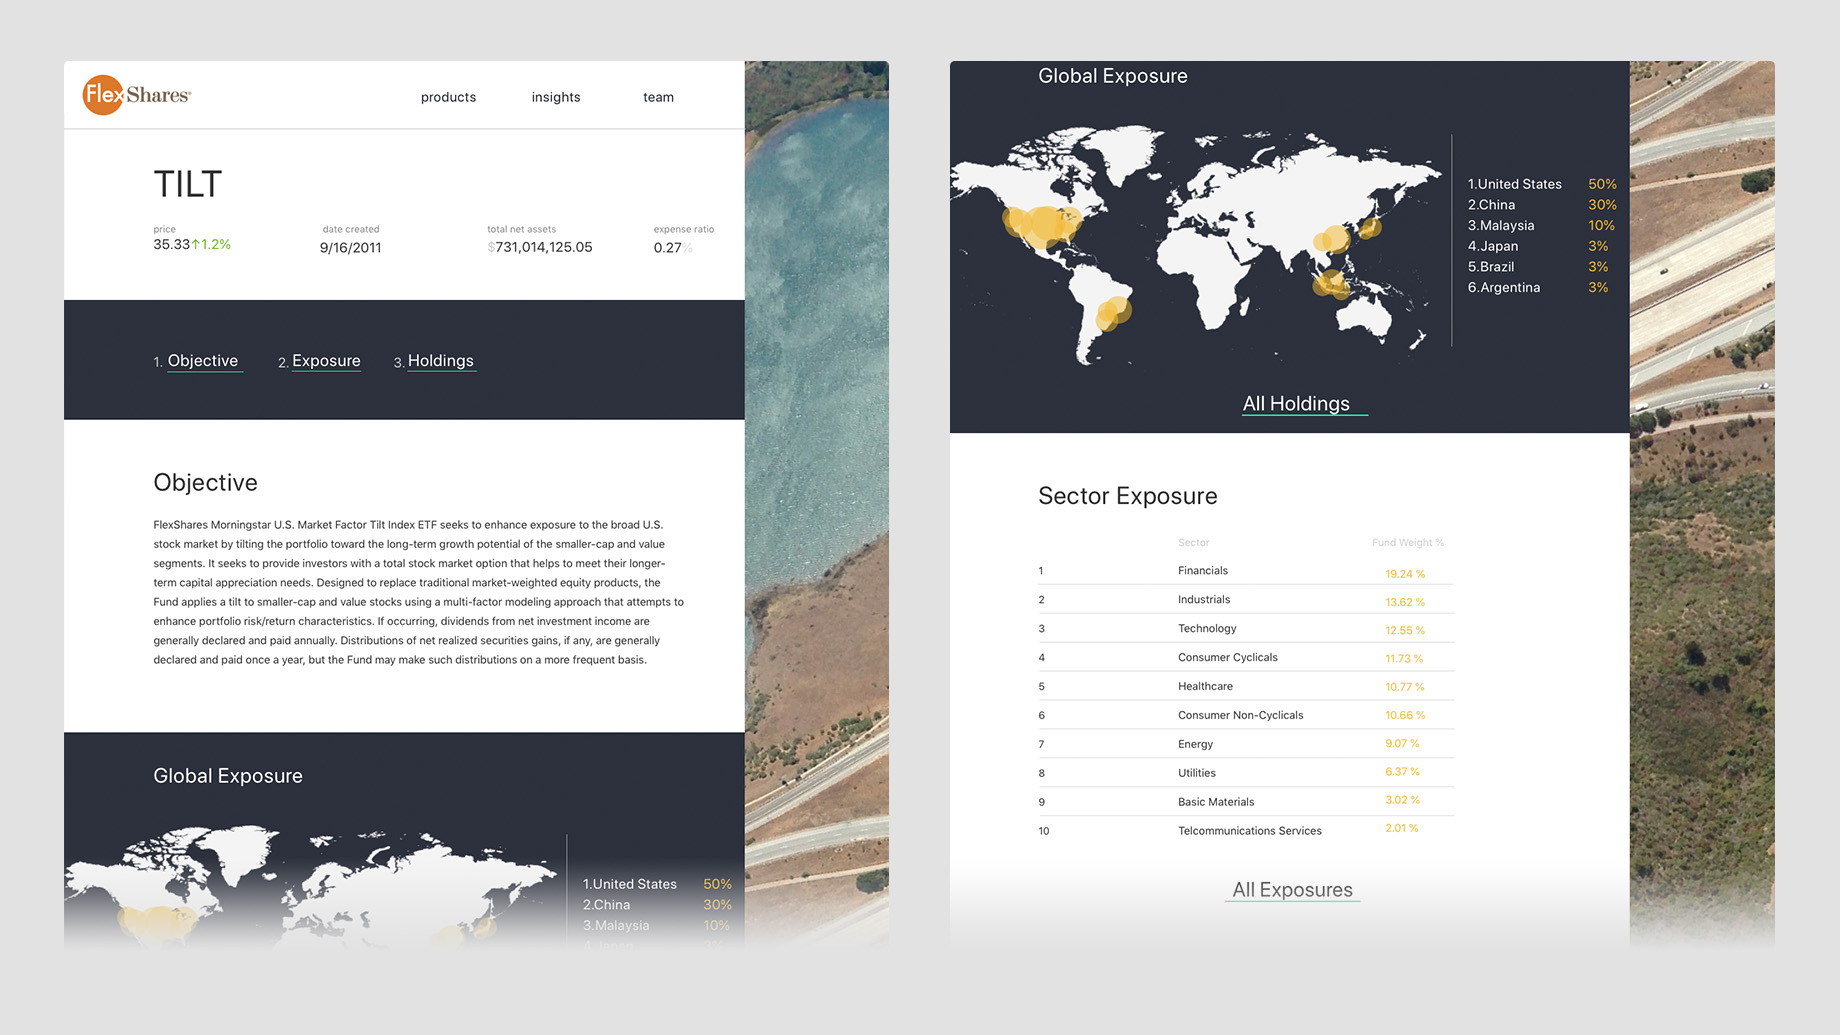Click the green price change arrow
This screenshot has width=1840, height=1035.
coord(196,244)
